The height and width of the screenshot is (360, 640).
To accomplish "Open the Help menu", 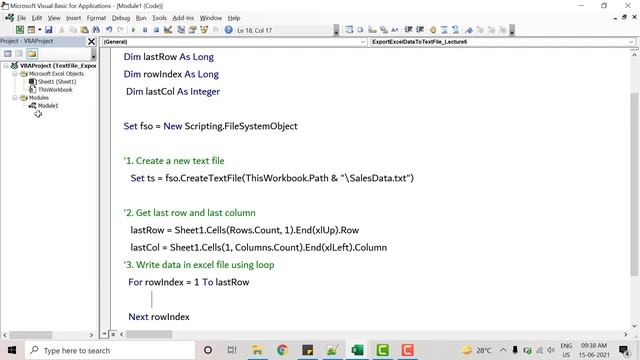I will pyautogui.click(x=234, y=18).
